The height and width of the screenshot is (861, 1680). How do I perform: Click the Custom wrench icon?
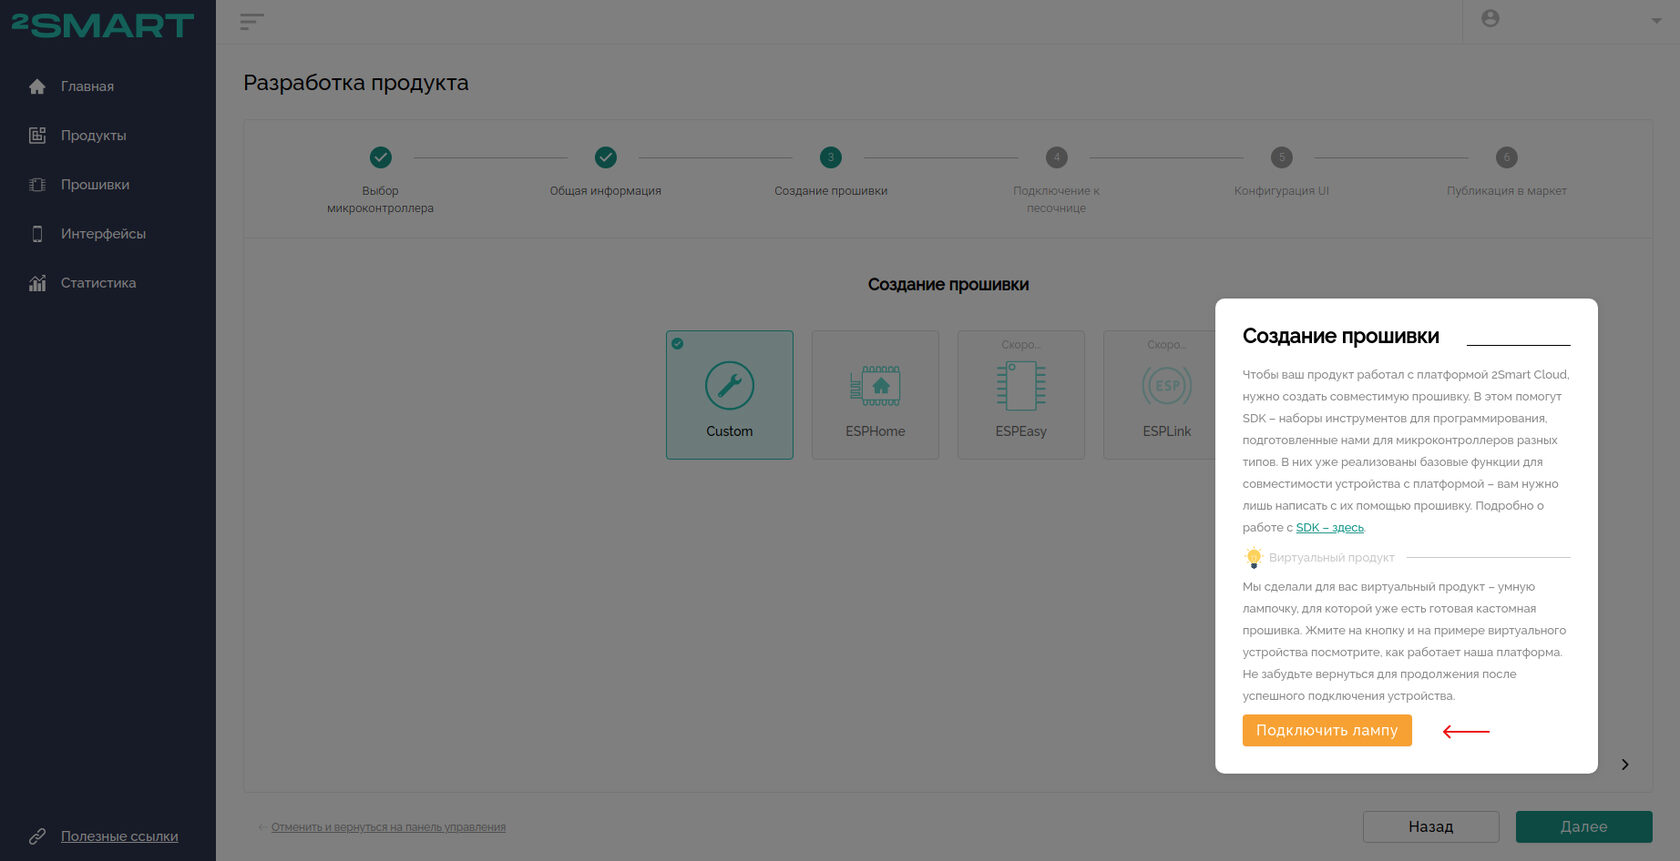coord(729,385)
